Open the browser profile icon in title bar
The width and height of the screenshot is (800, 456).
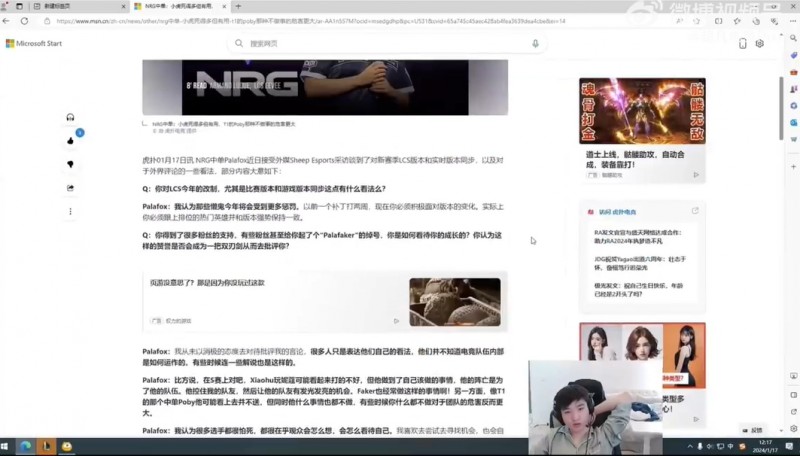tap(5, 6)
